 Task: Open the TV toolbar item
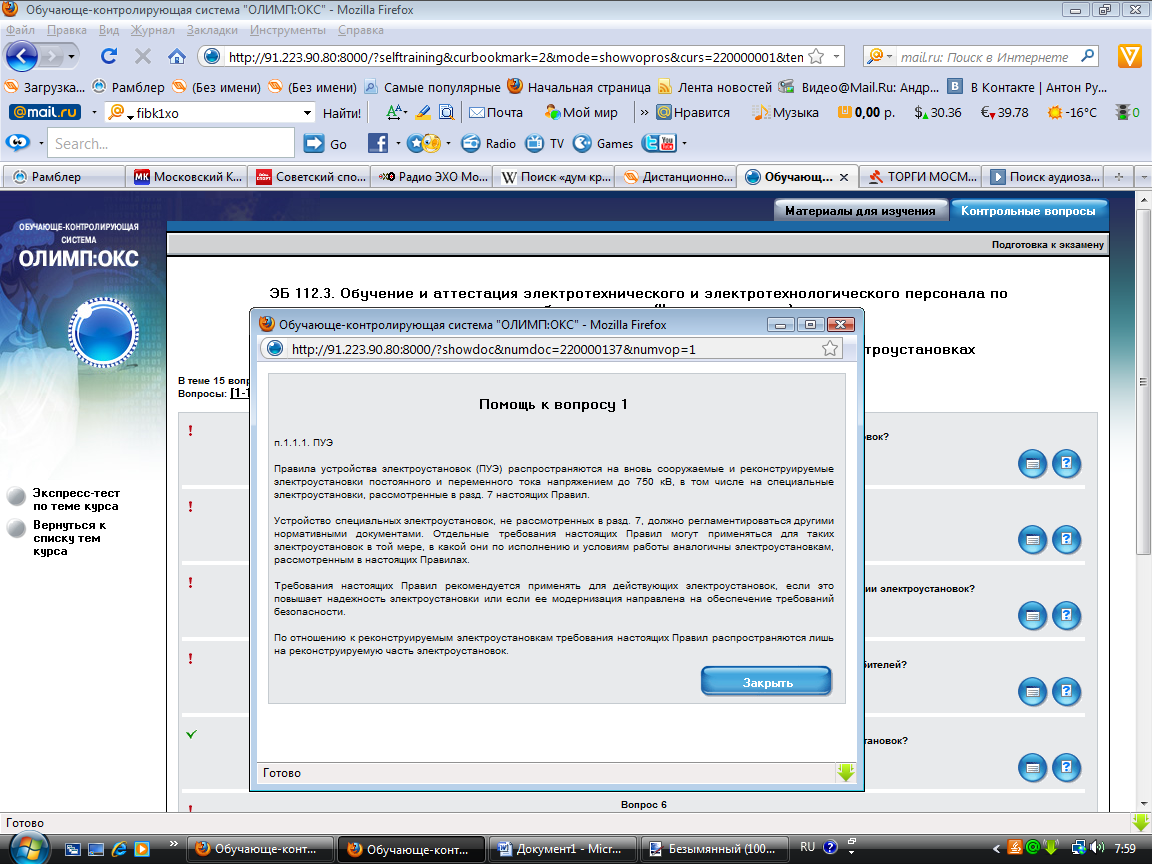click(544, 143)
